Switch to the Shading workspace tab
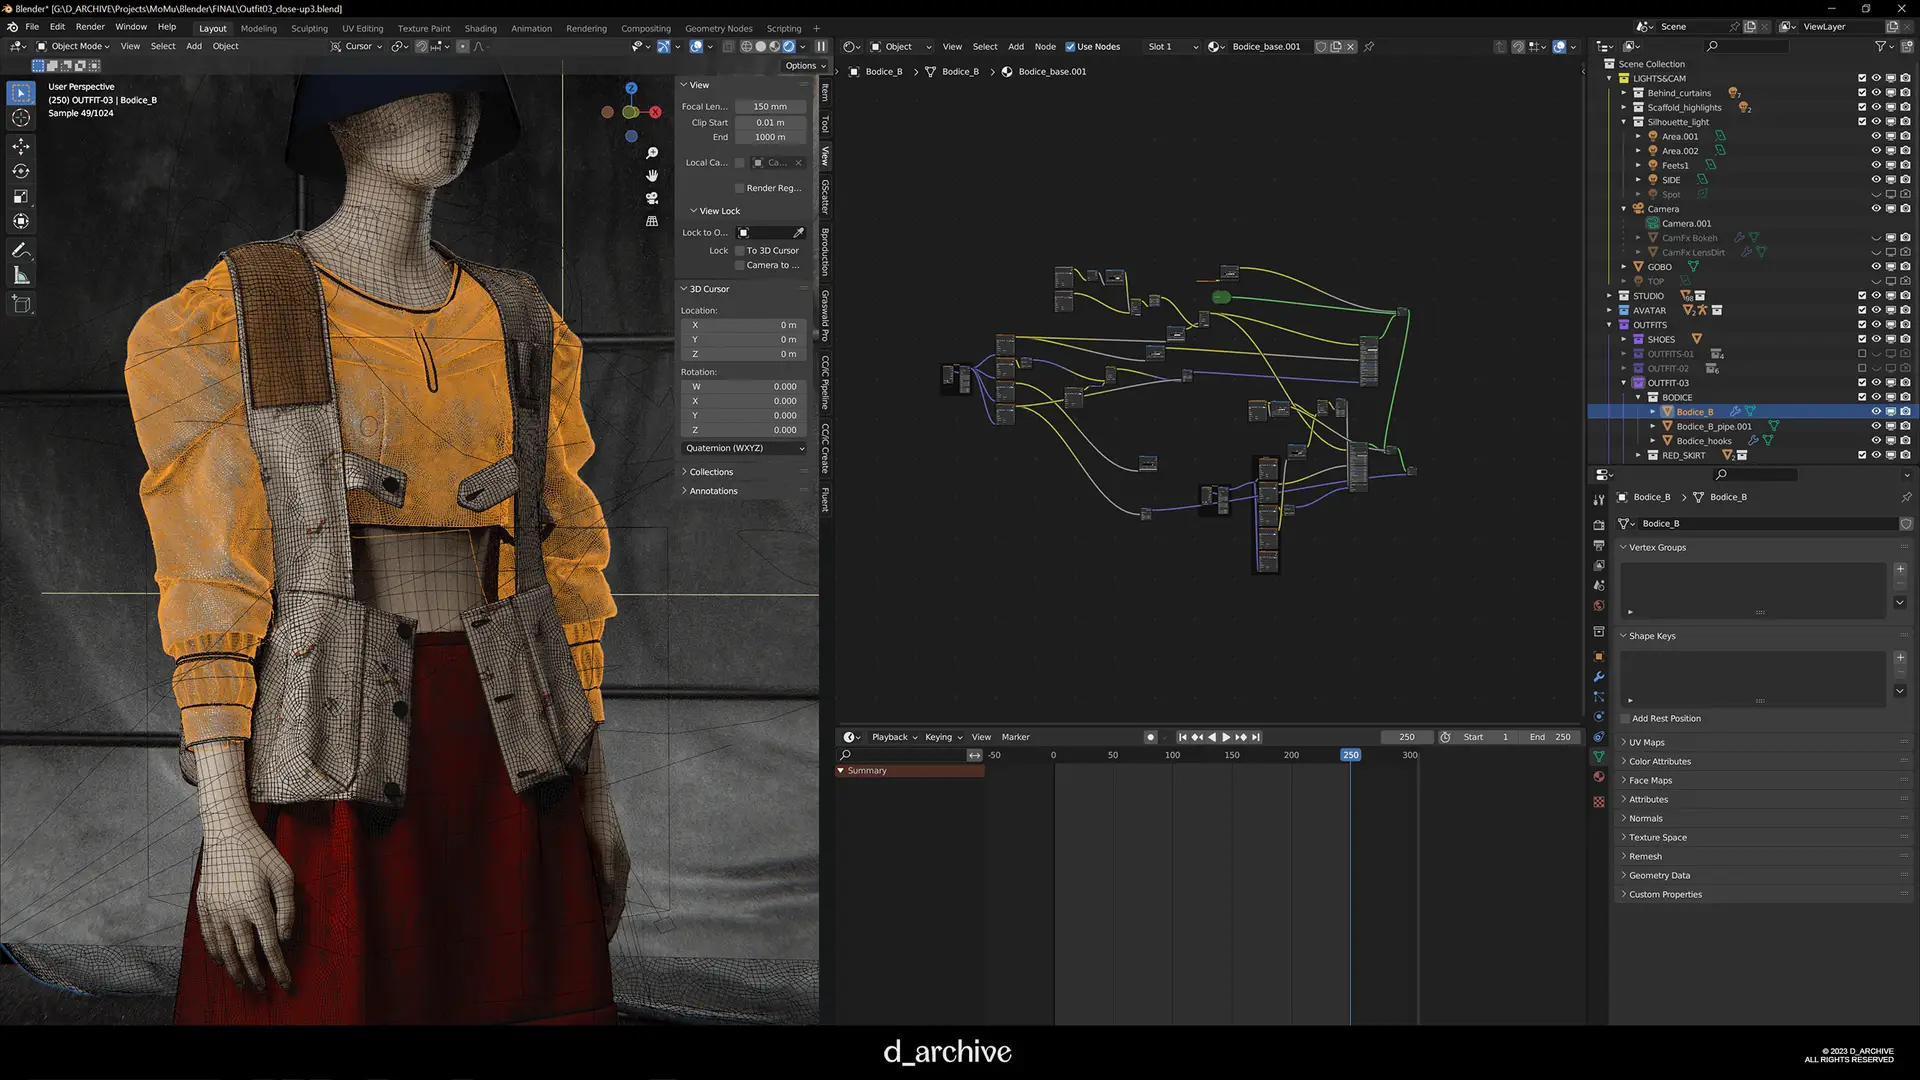This screenshot has width=1920, height=1080. tap(480, 29)
